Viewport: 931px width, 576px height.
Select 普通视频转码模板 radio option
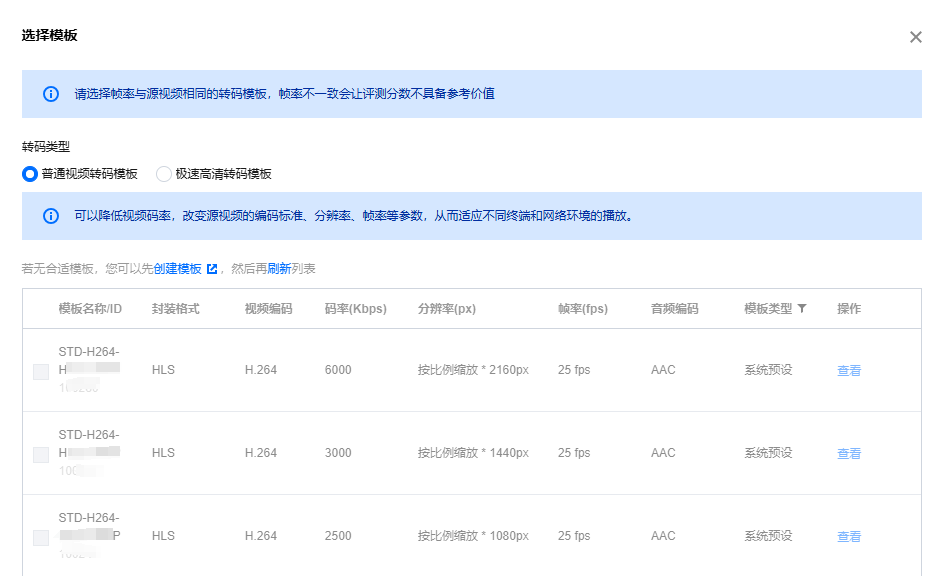point(30,174)
